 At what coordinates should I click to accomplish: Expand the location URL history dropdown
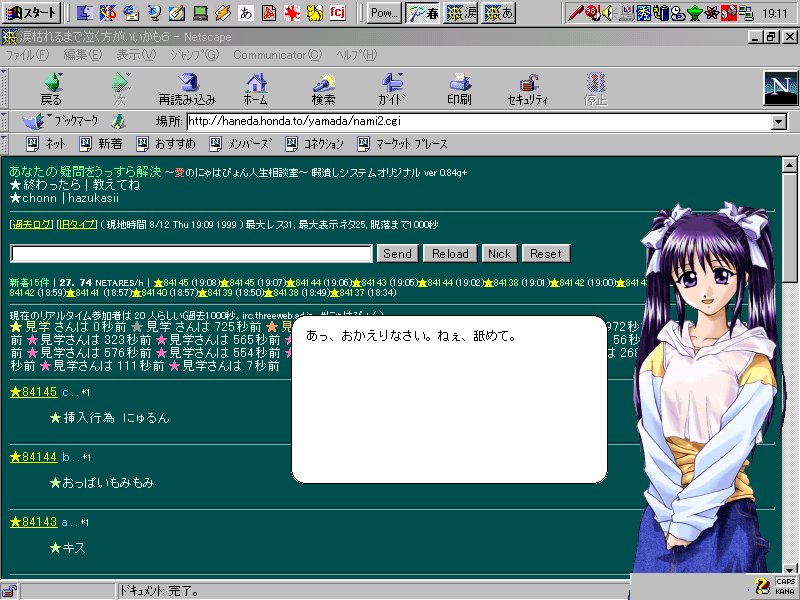coord(779,122)
